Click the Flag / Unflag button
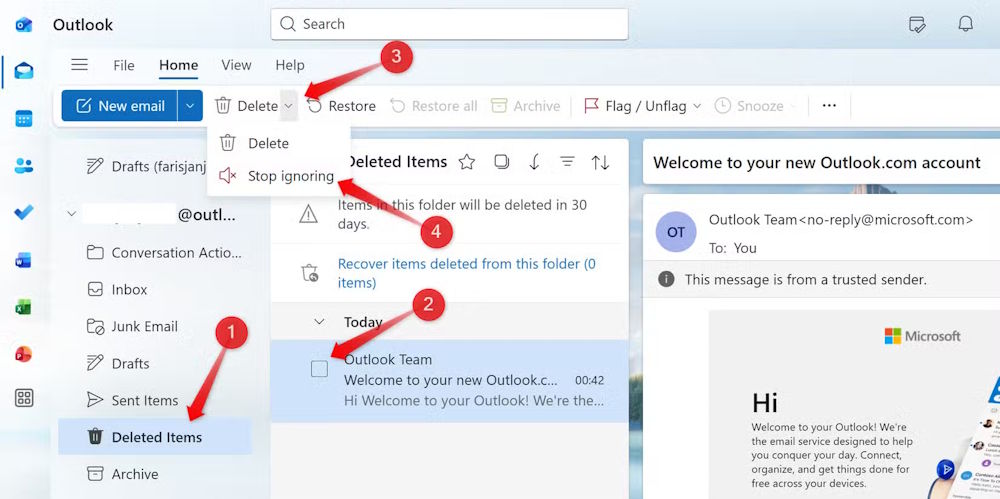This screenshot has width=1000, height=499. click(636, 106)
